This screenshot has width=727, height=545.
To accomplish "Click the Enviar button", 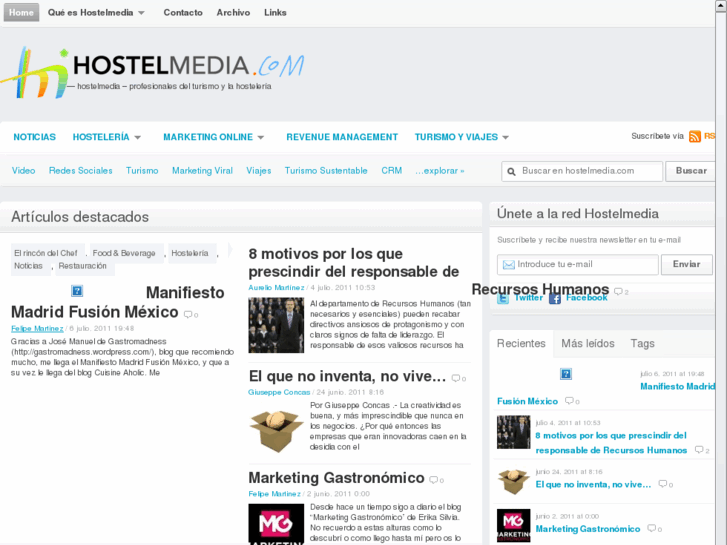I will pyautogui.click(x=687, y=264).
